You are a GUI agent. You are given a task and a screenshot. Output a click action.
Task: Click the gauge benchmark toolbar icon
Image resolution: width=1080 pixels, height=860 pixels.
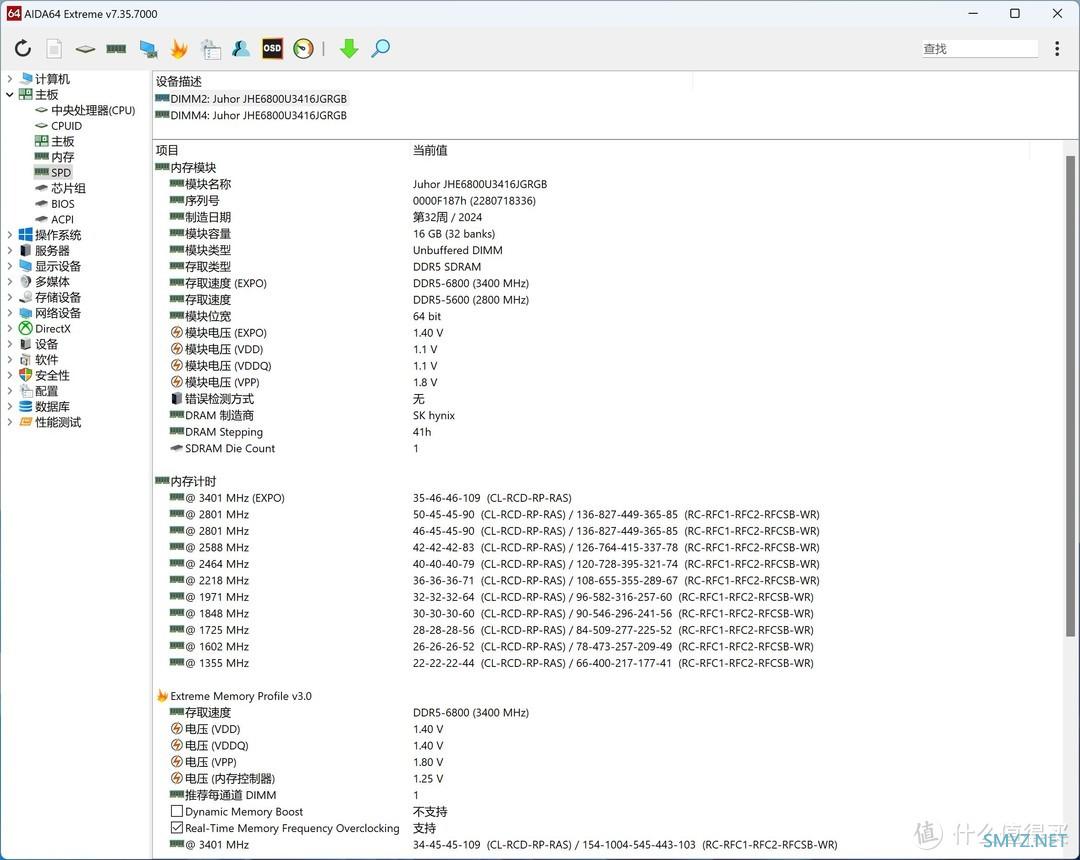[303, 48]
